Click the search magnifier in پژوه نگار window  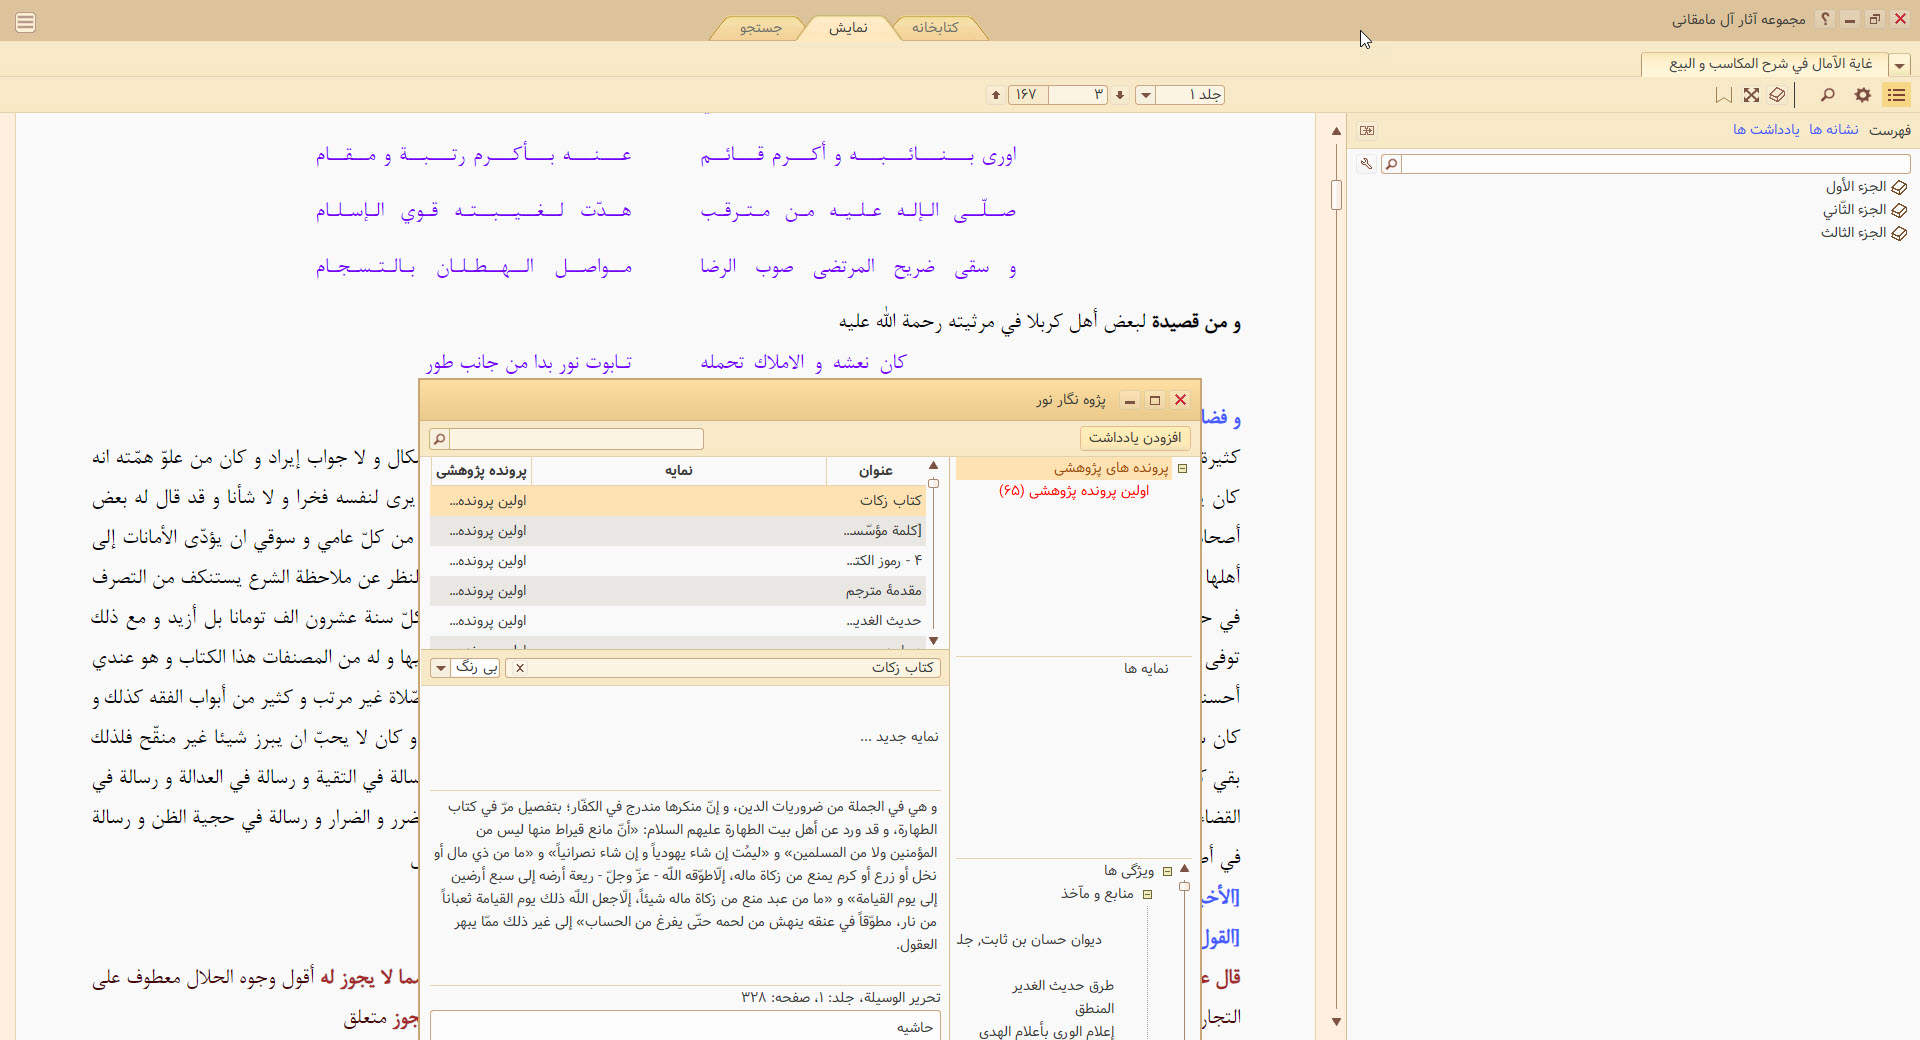click(439, 439)
